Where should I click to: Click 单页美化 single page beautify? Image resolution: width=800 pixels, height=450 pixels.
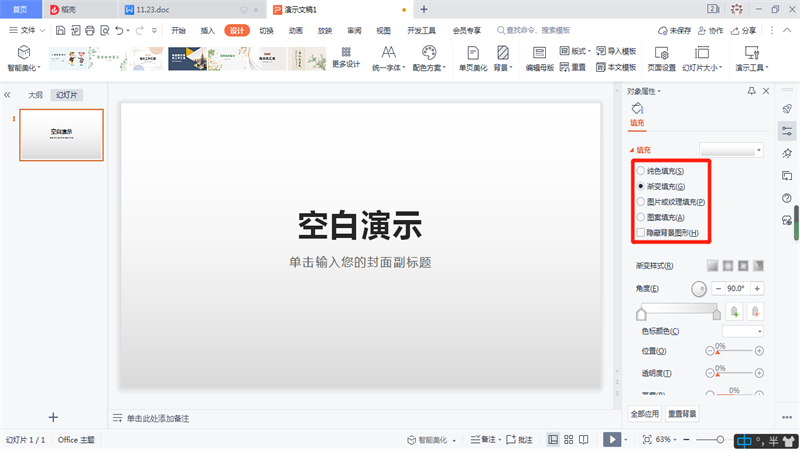coord(473,59)
